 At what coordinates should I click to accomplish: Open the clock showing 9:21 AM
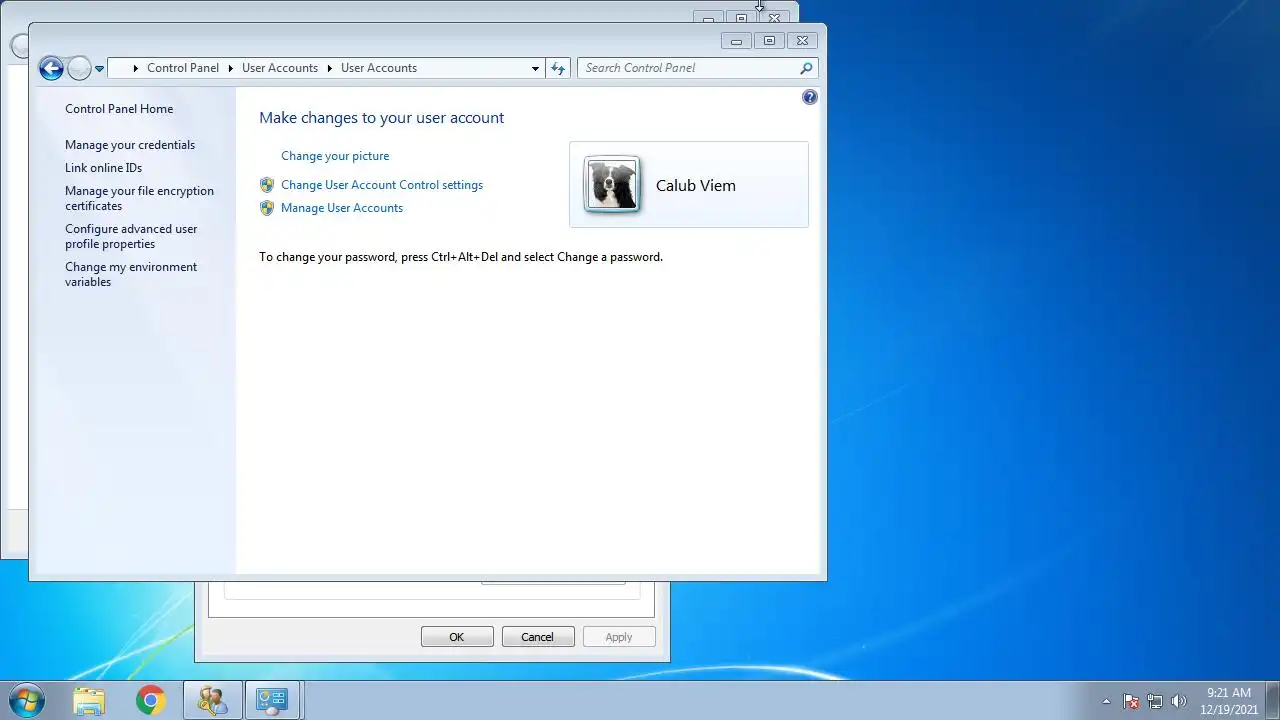1229,701
